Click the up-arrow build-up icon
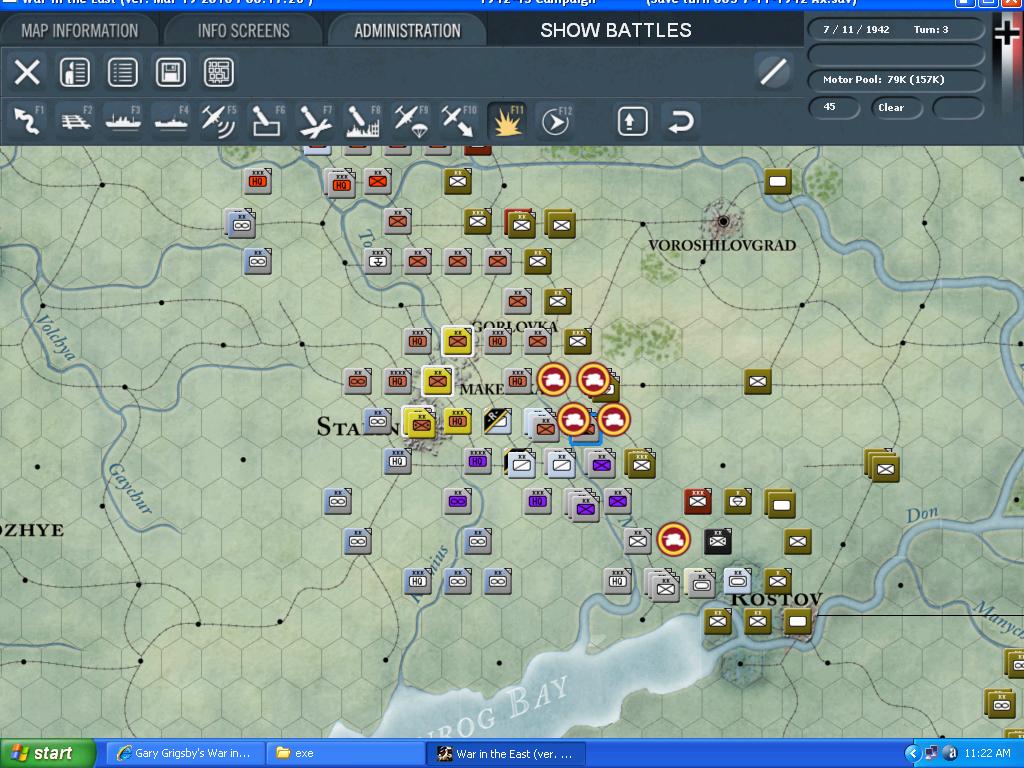 coord(632,121)
